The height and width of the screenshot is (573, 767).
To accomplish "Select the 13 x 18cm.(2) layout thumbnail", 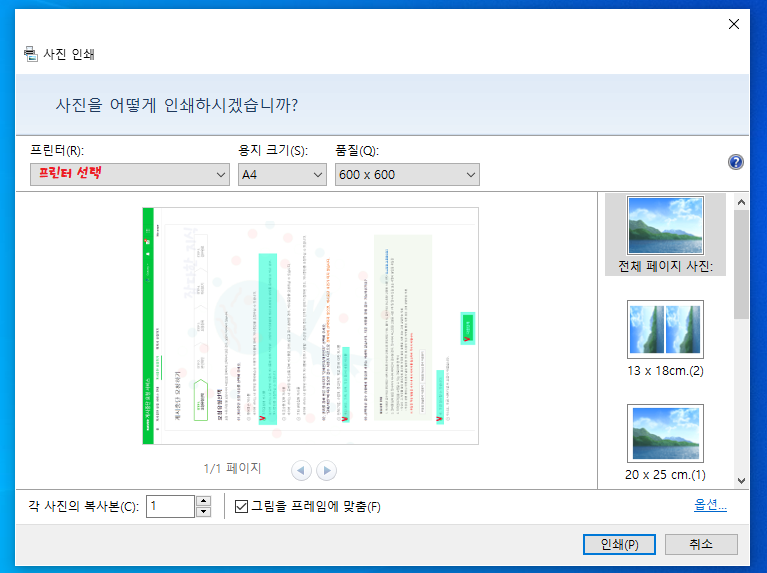I will coord(665,329).
